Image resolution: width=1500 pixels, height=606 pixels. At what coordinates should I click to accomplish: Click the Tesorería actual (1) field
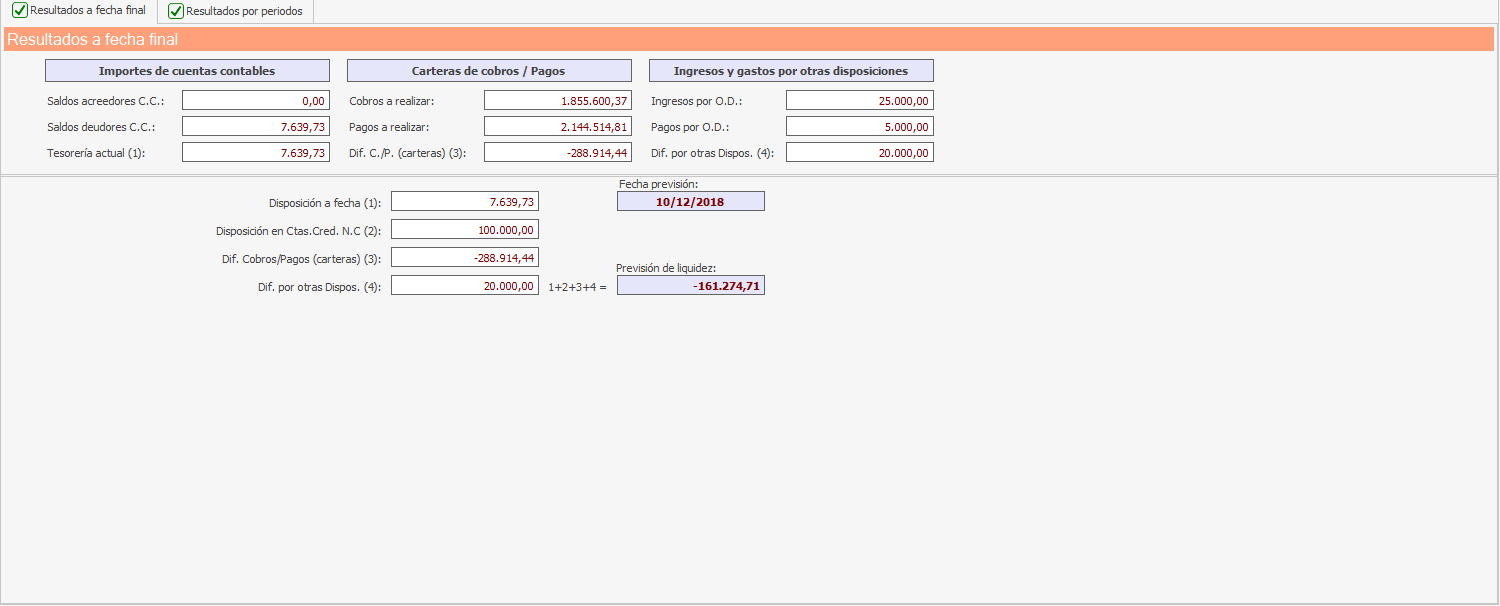(256, 152)
